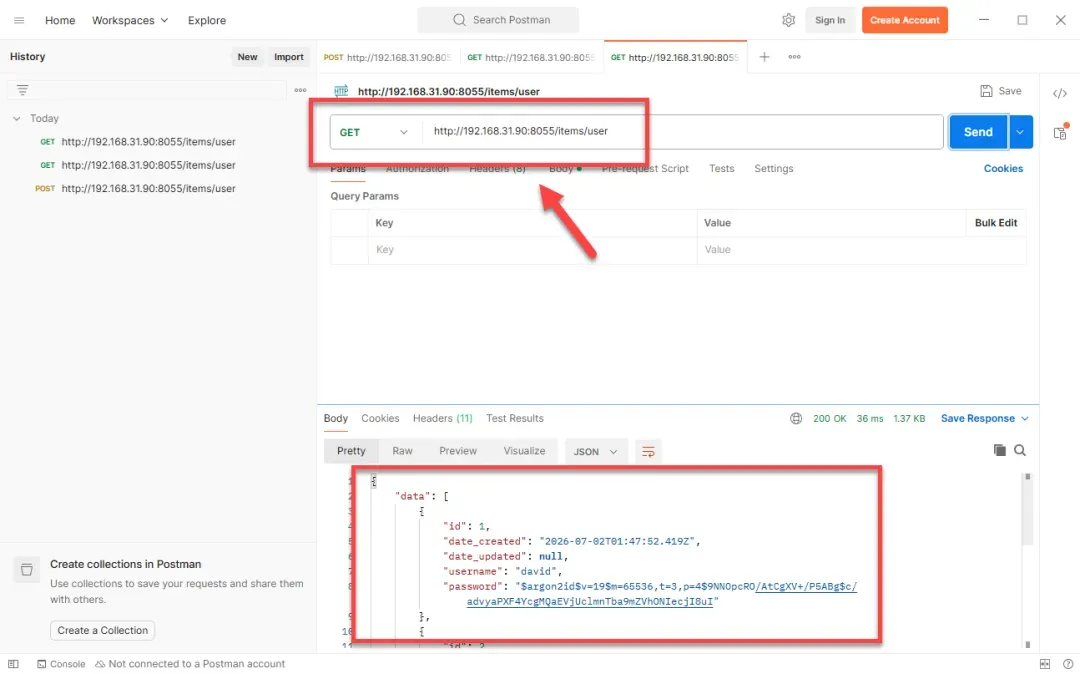This screenshot has width=1080, height=674.
Task: Click the network globe icon
Action: coord(796,418)
